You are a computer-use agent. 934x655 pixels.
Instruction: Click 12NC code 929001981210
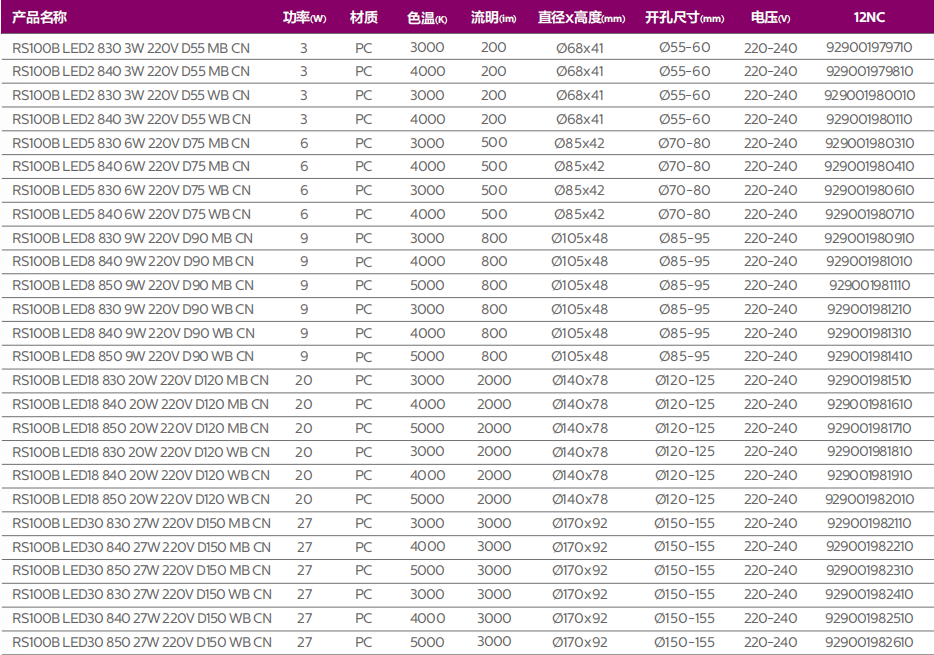pos(869,309)
